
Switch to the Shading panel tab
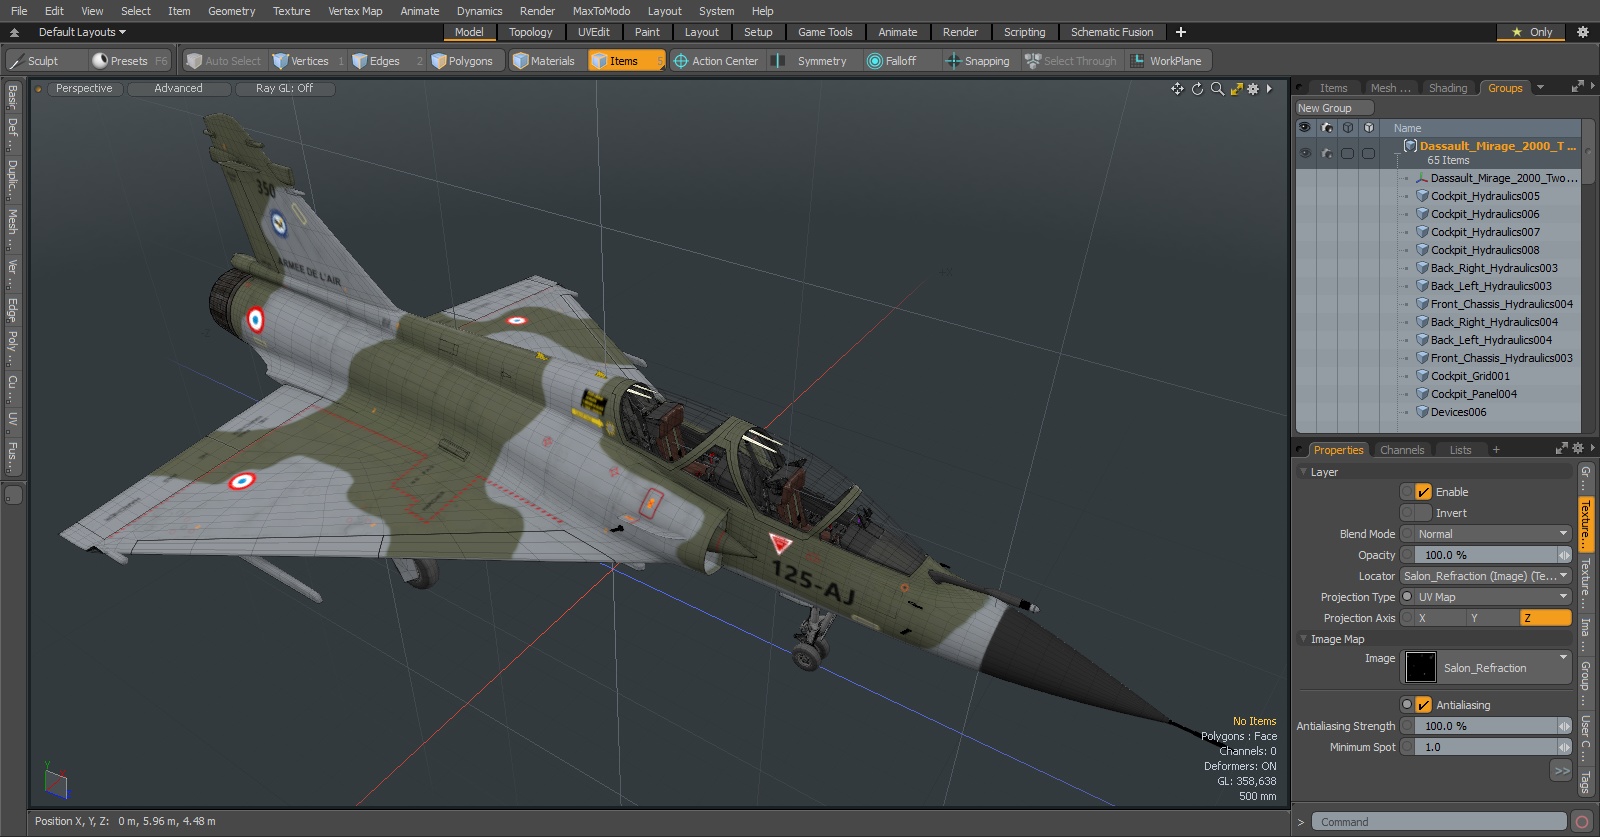point(1447,88)
